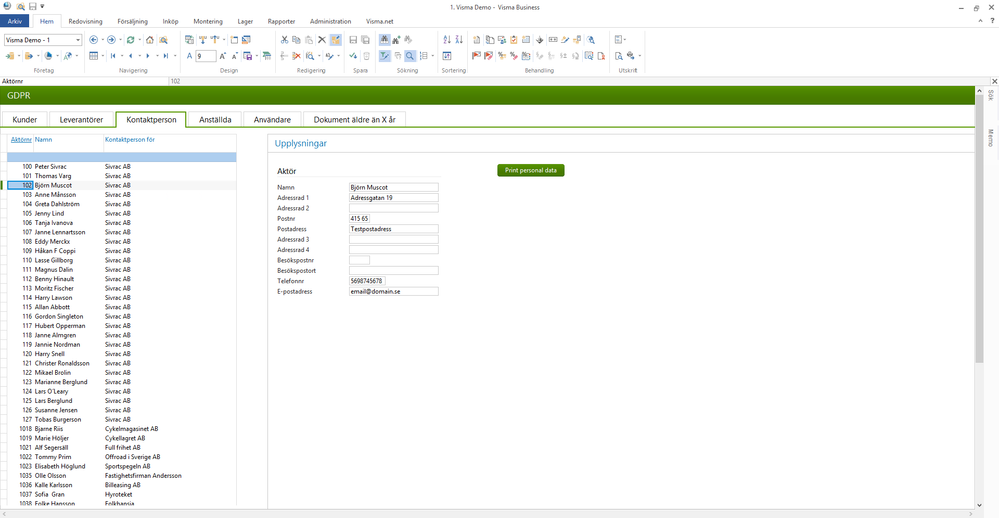Image resolution: width=999 pixels, height=518 pixels.
Task: Toggle the highlighted edit mode icon in Redigering
Action: 336,40
